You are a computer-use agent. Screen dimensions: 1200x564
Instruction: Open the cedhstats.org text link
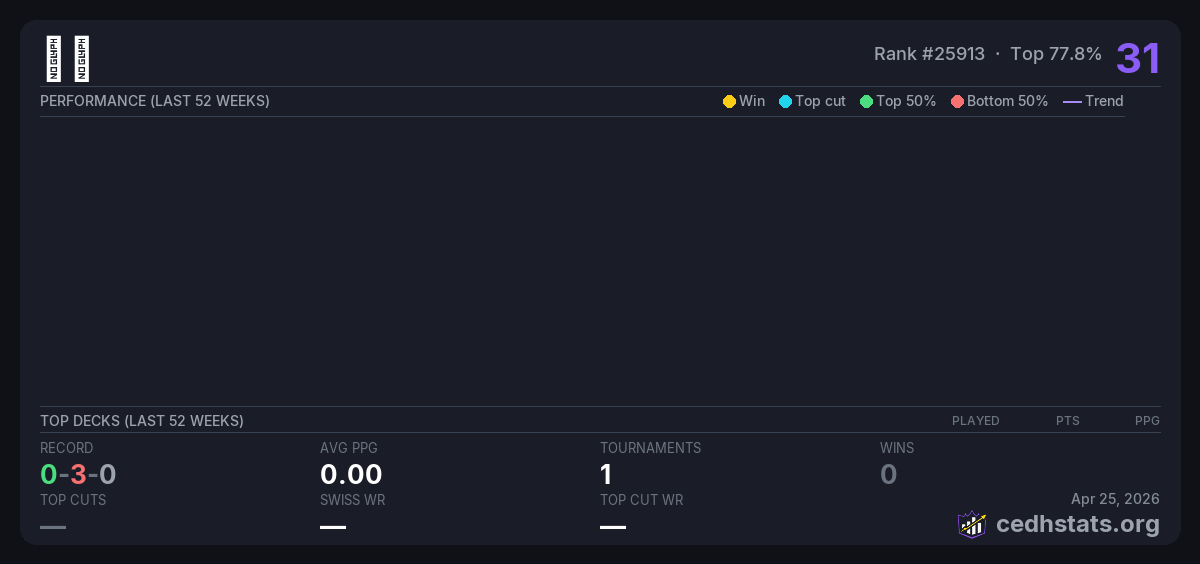(1078, 524)
